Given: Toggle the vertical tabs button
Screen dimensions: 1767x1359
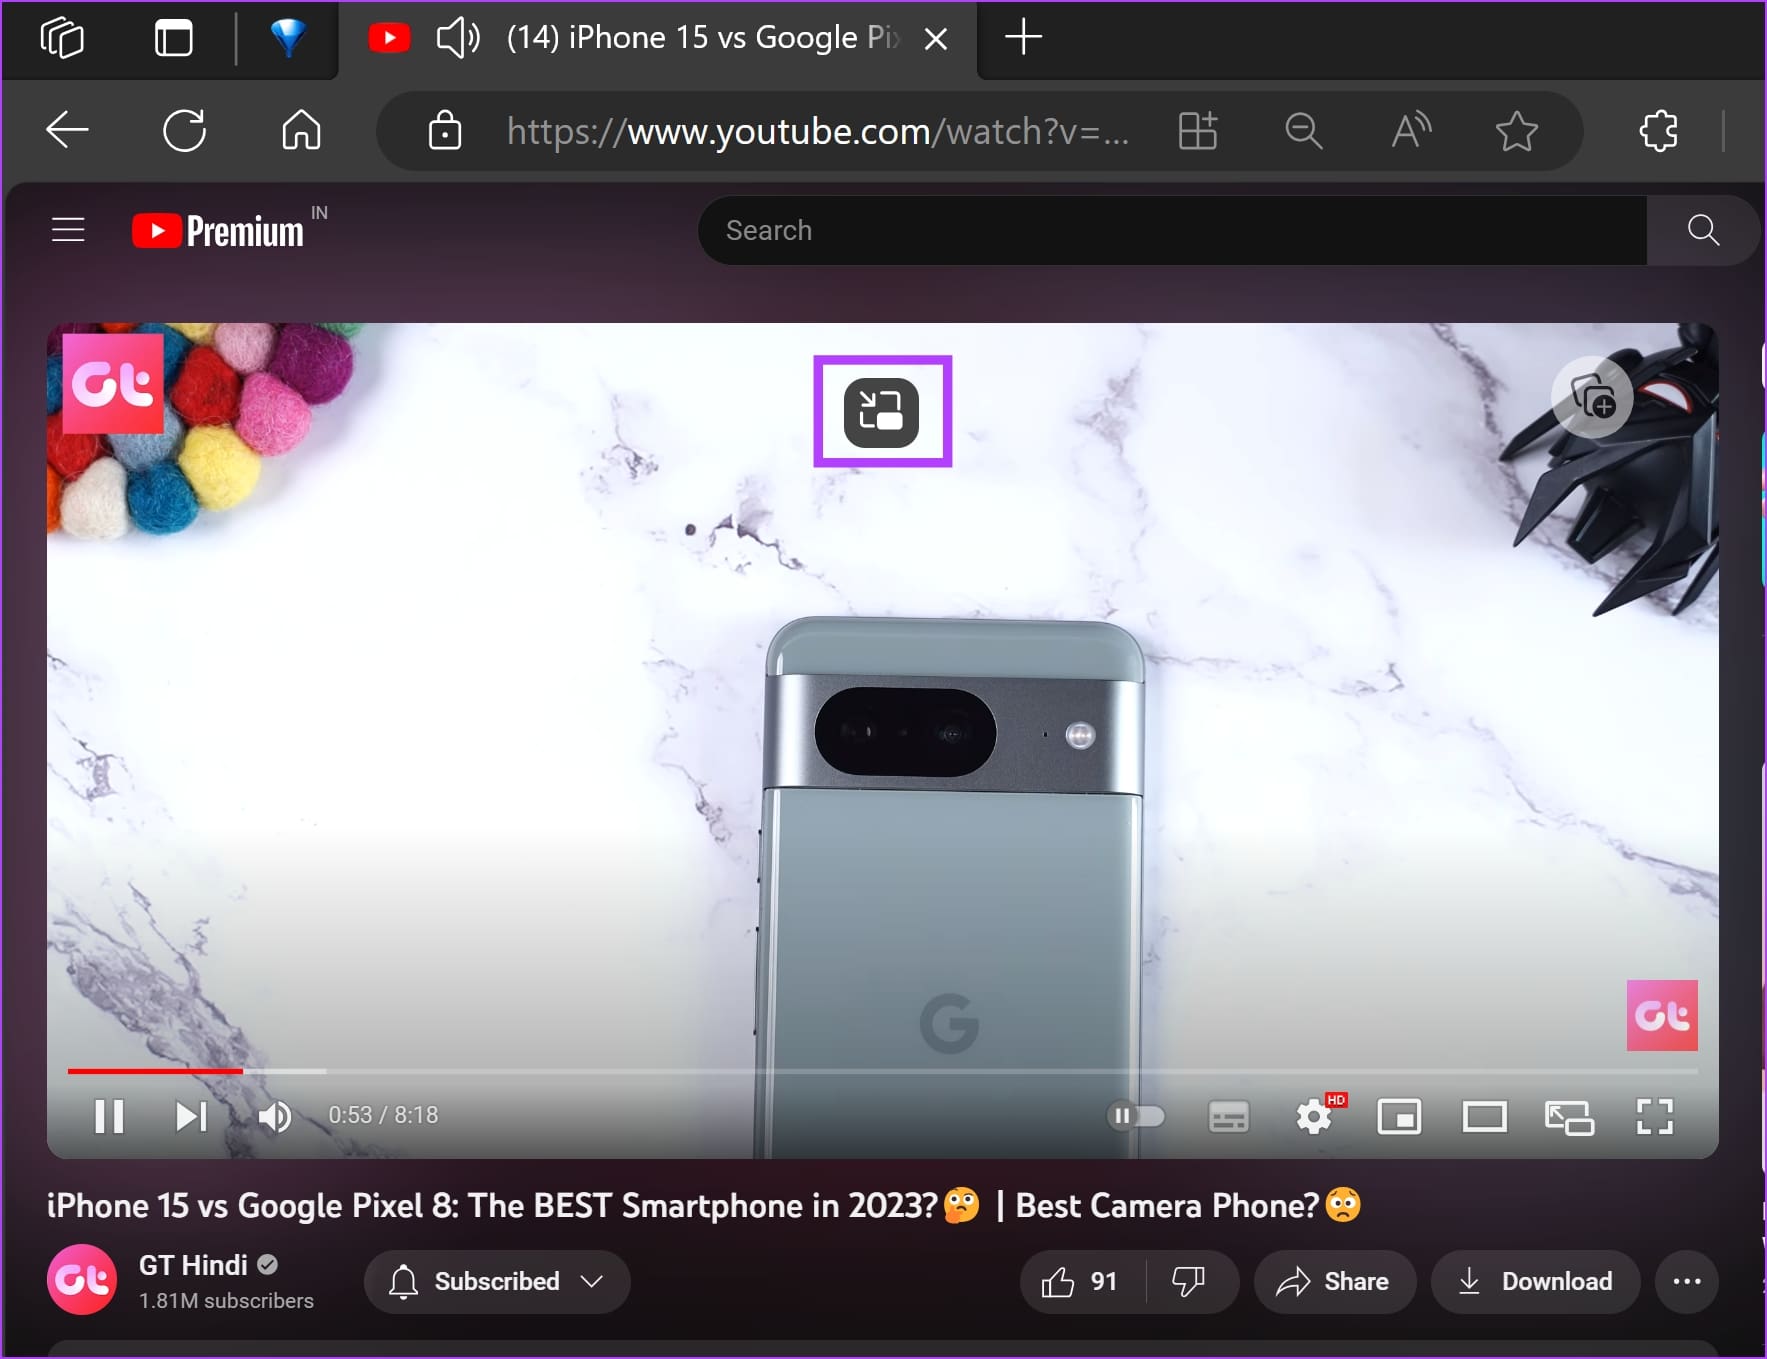Looking at the screenshot, I should coord(173,38).
